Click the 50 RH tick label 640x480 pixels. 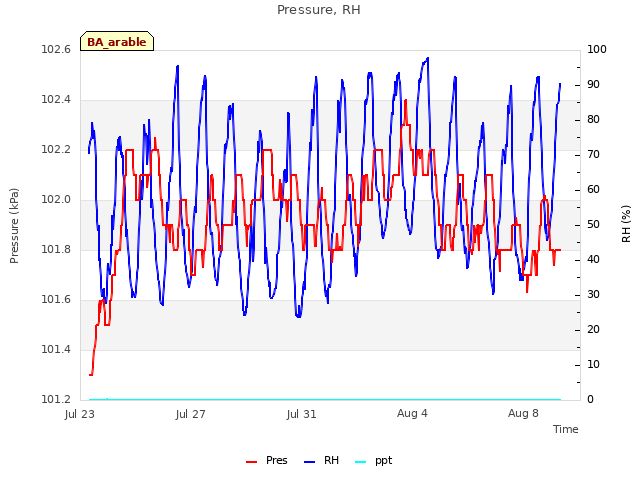593,225
